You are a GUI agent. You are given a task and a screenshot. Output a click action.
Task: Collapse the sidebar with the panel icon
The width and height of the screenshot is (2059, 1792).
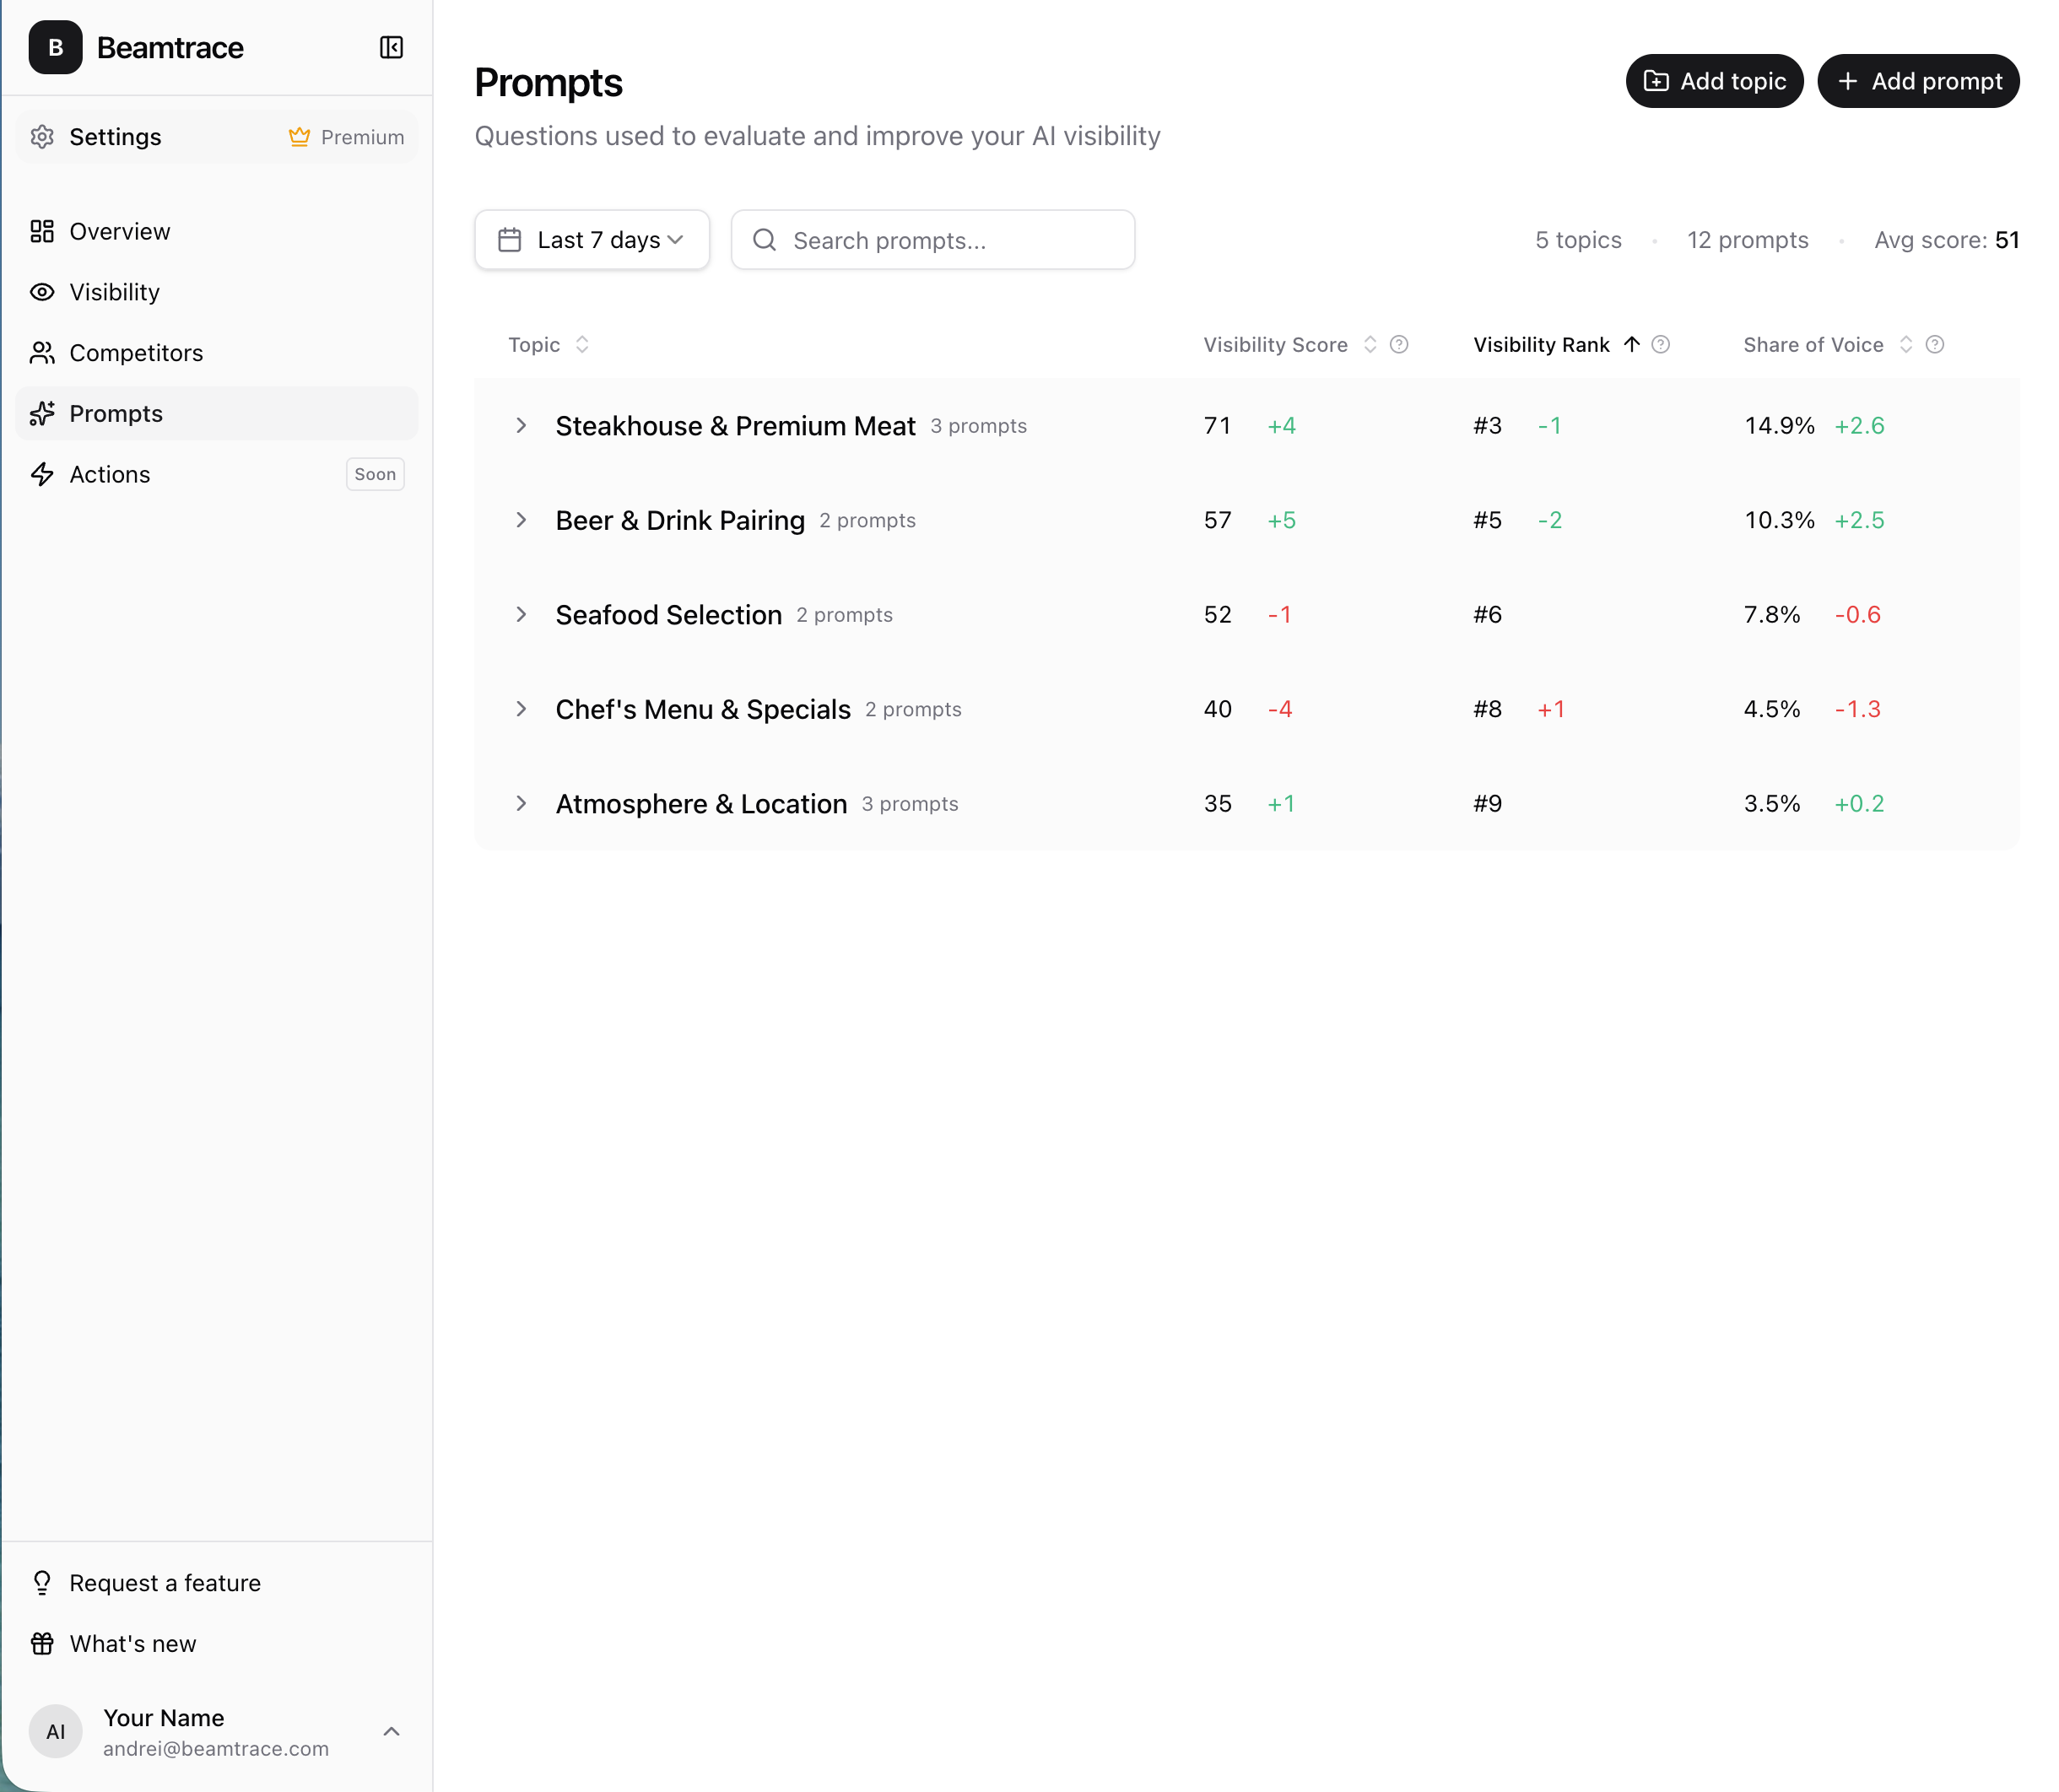[391, 47]
